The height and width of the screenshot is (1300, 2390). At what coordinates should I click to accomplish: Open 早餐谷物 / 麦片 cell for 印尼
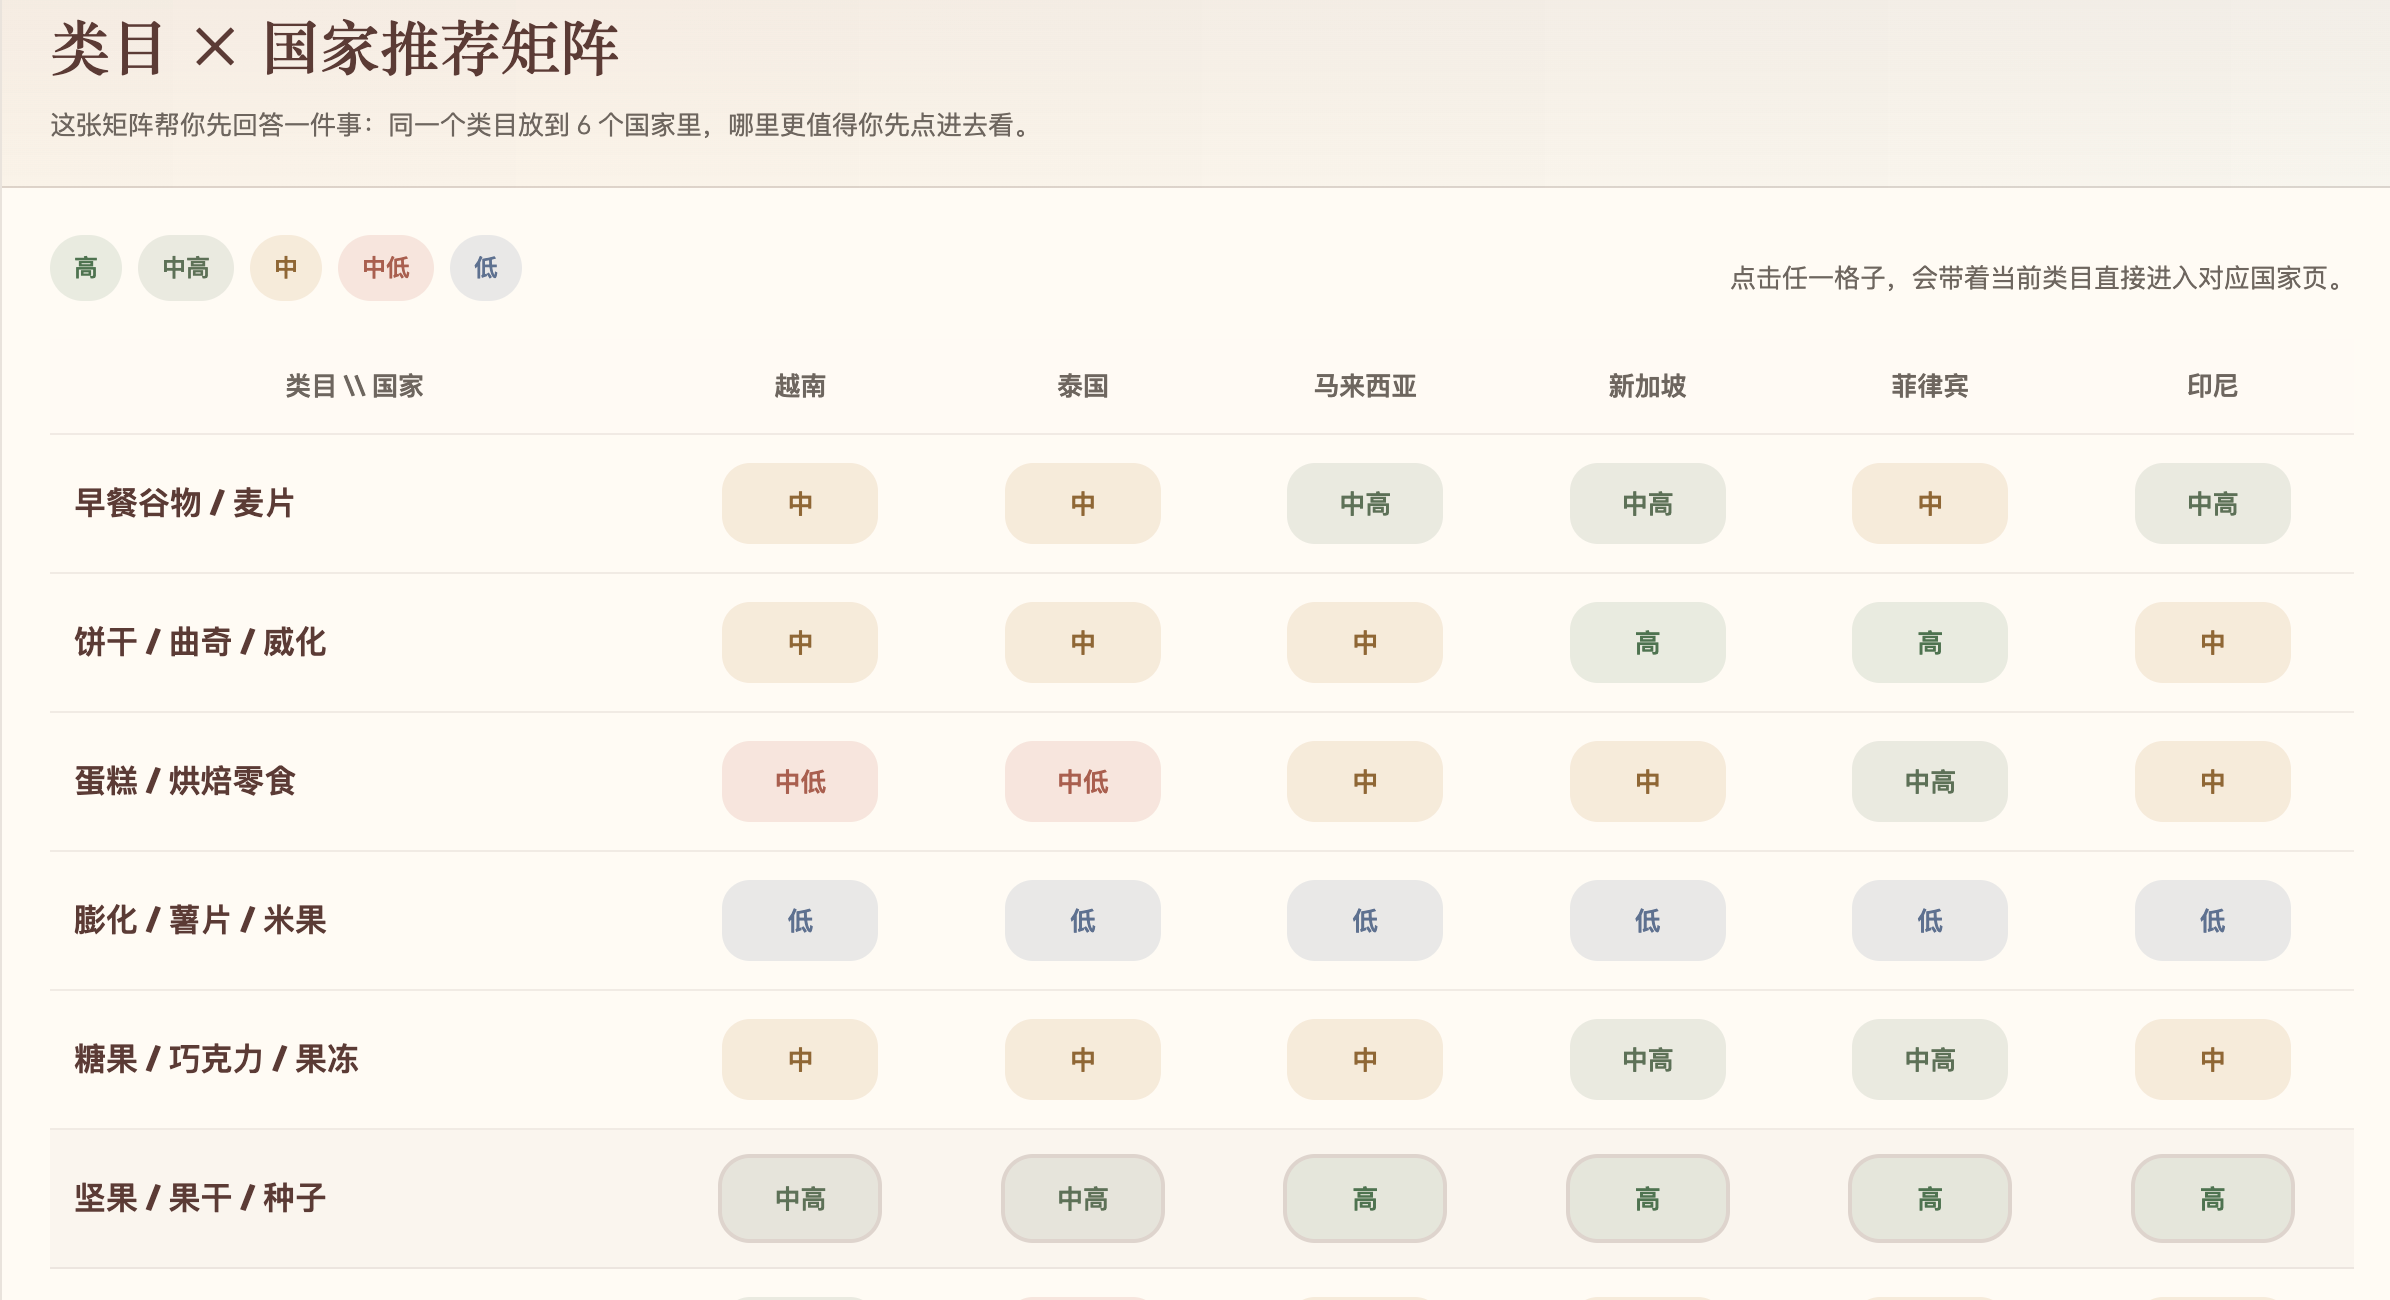click(x=2212, y=503)
